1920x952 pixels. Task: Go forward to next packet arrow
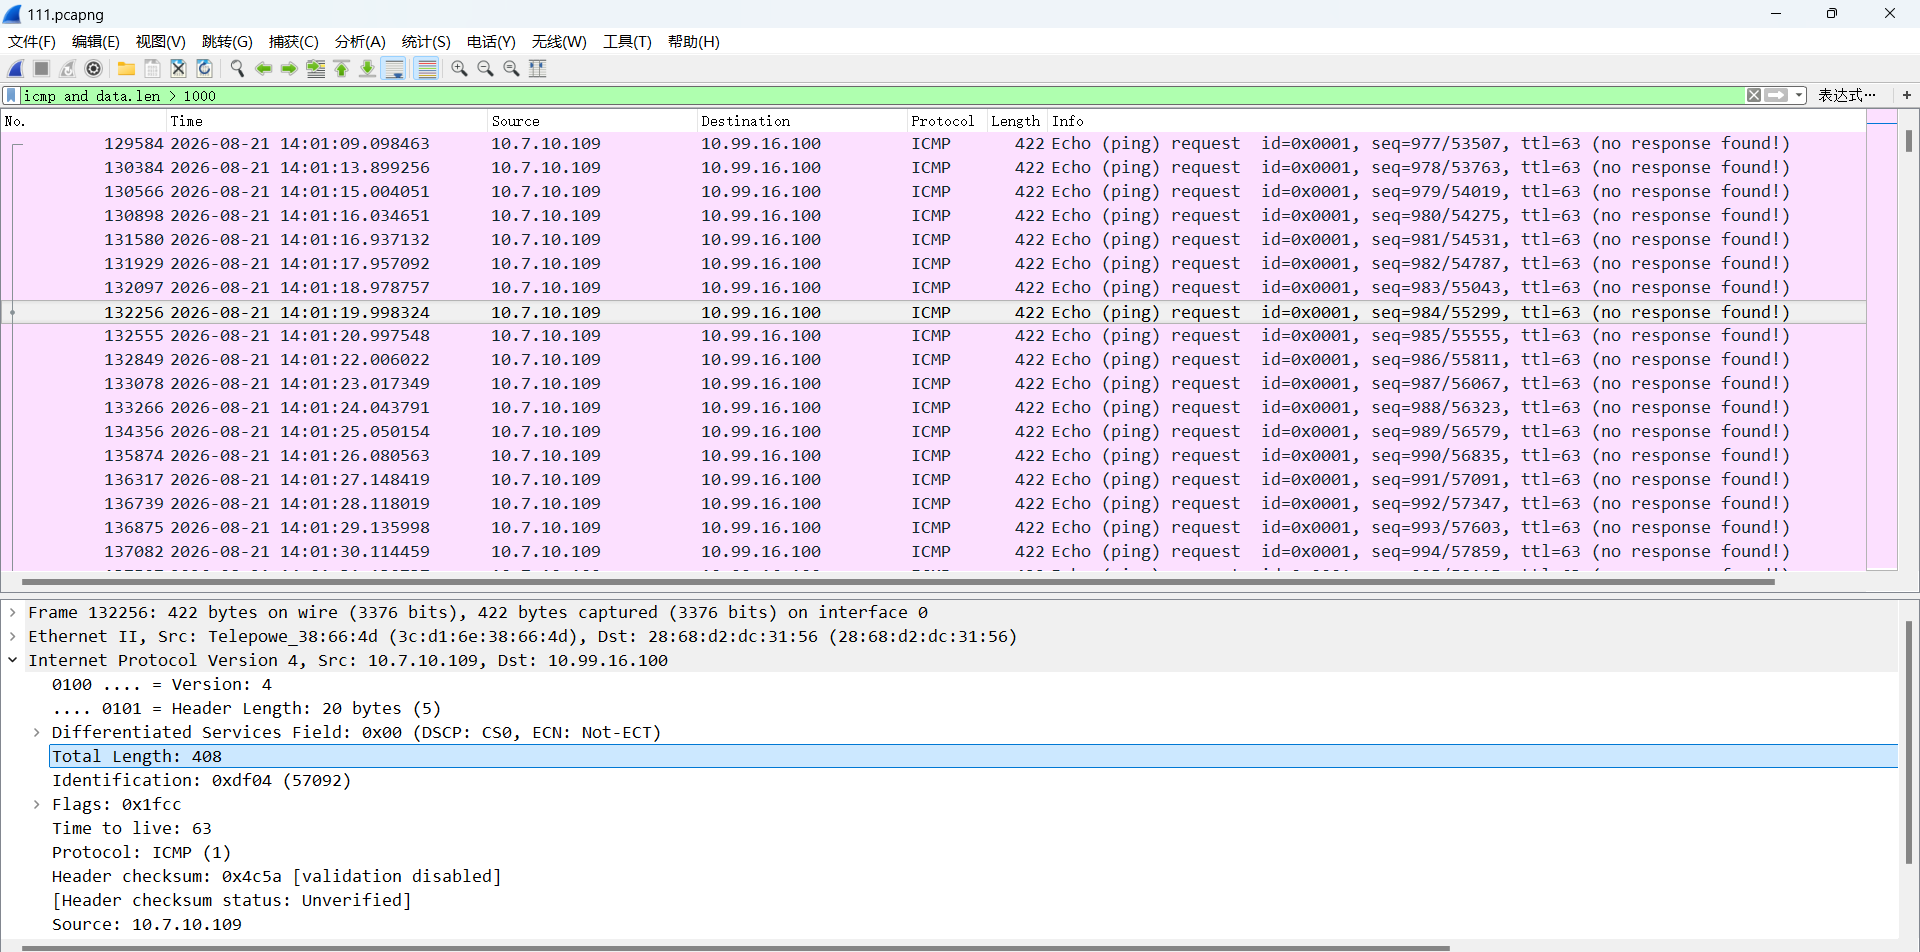(289, 69)
